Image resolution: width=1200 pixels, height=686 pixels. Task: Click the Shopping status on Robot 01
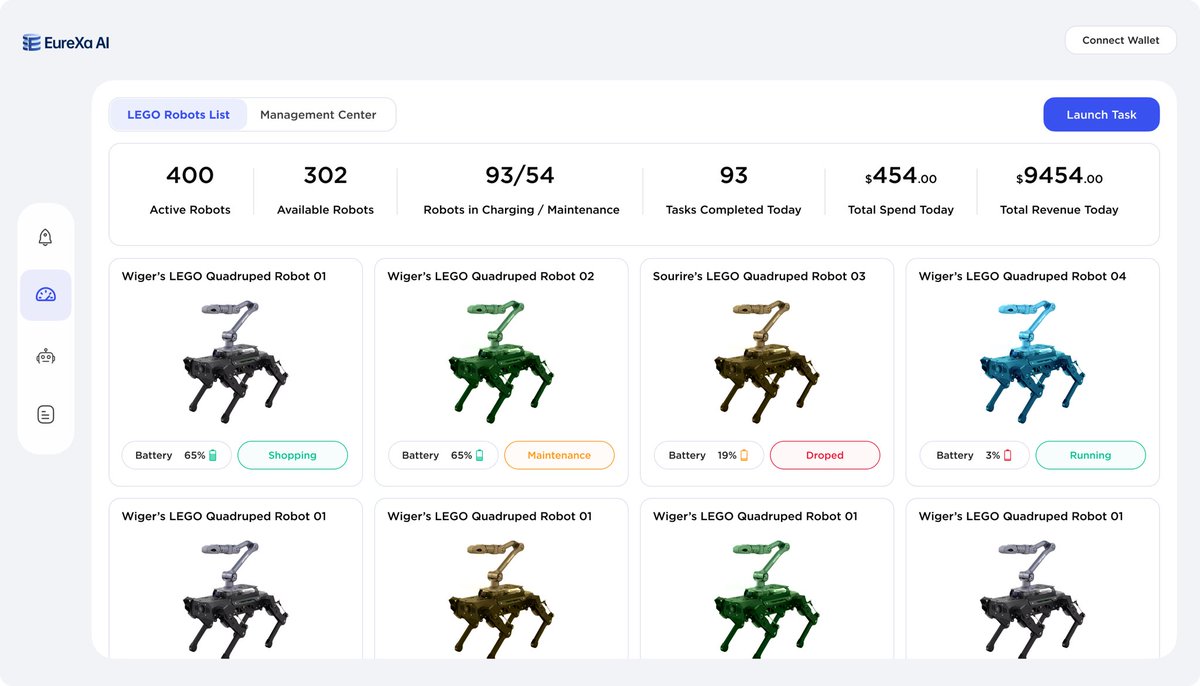(292, 455)
